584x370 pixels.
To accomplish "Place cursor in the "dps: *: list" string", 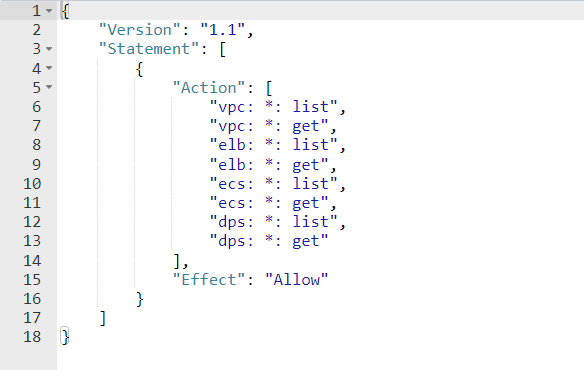I will coord(273,222).
